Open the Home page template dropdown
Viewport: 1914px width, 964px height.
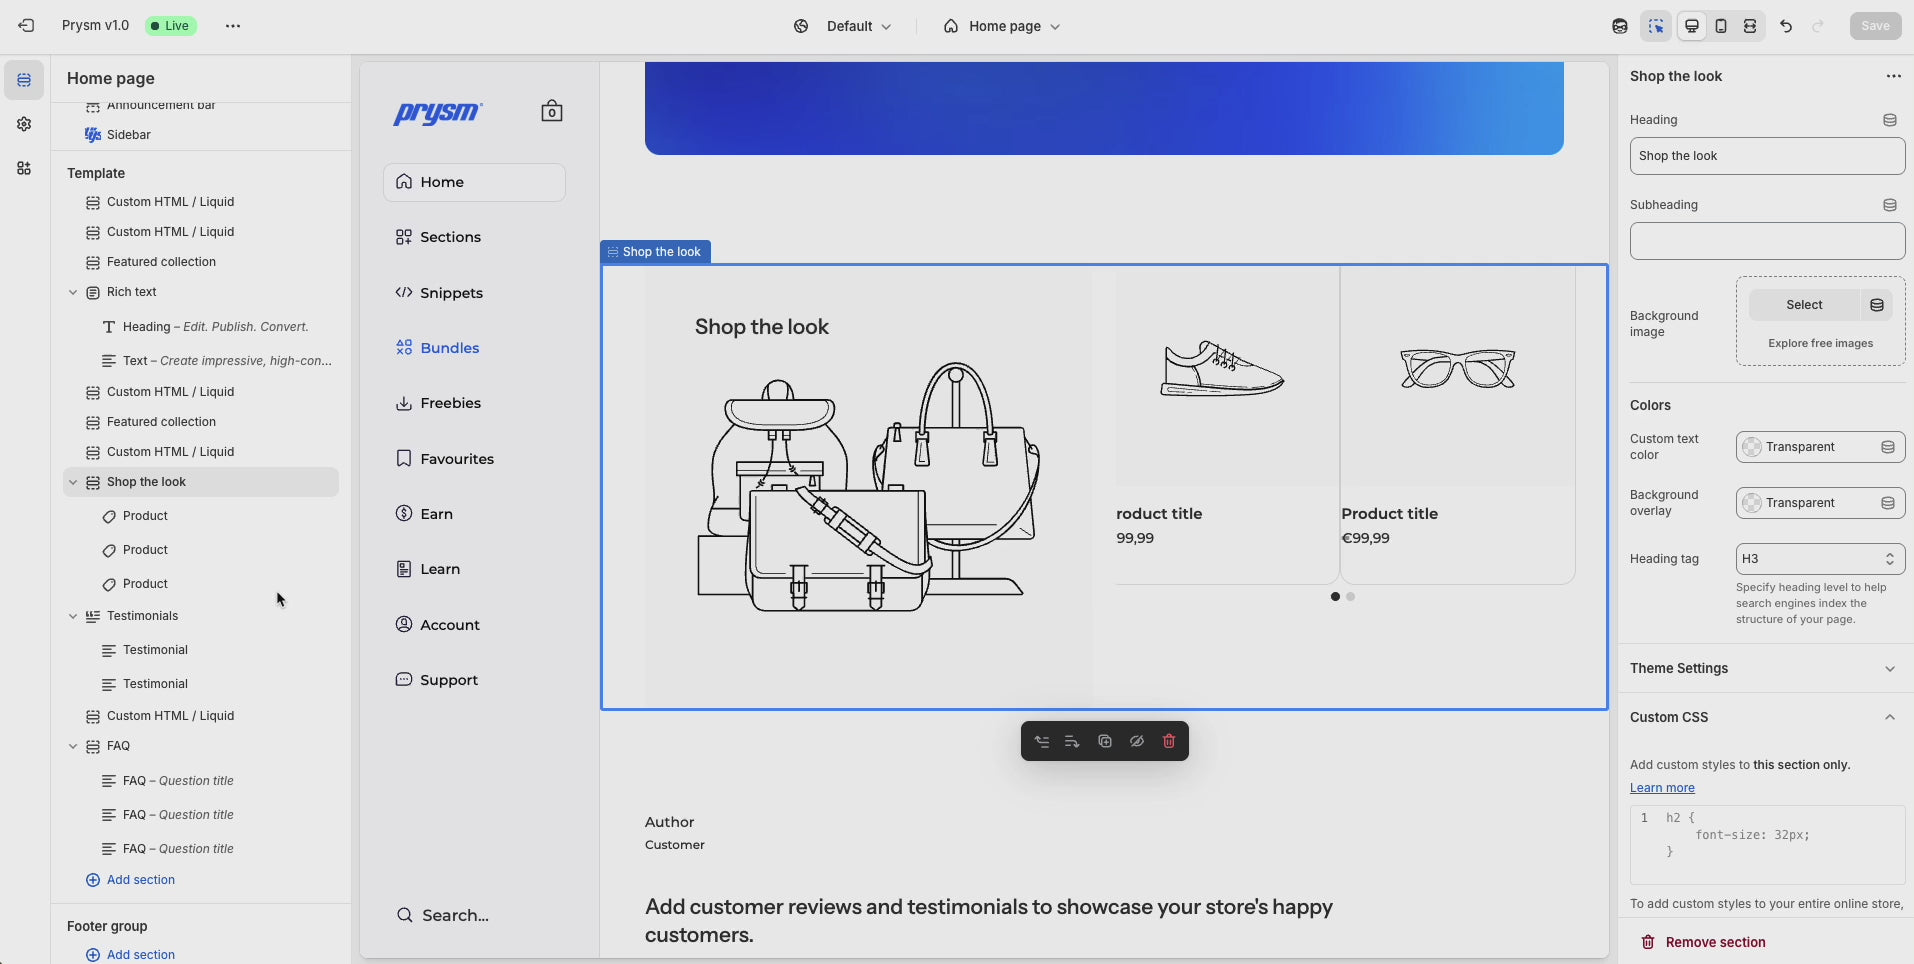coord(1001,26)
